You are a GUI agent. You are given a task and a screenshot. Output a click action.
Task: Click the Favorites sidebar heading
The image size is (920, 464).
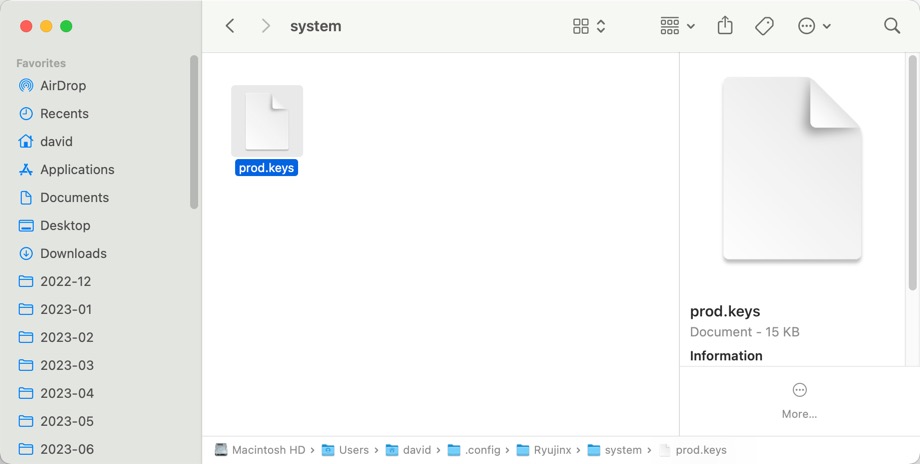tap(41, 63)
